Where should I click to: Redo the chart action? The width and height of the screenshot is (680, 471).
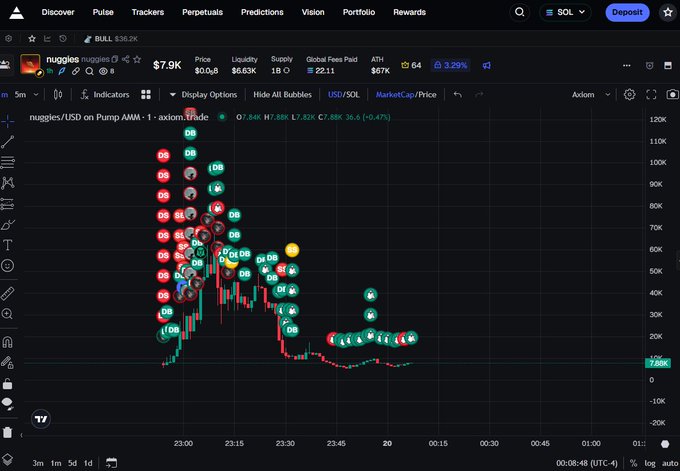pyautogui.click(x=479, y=95)
